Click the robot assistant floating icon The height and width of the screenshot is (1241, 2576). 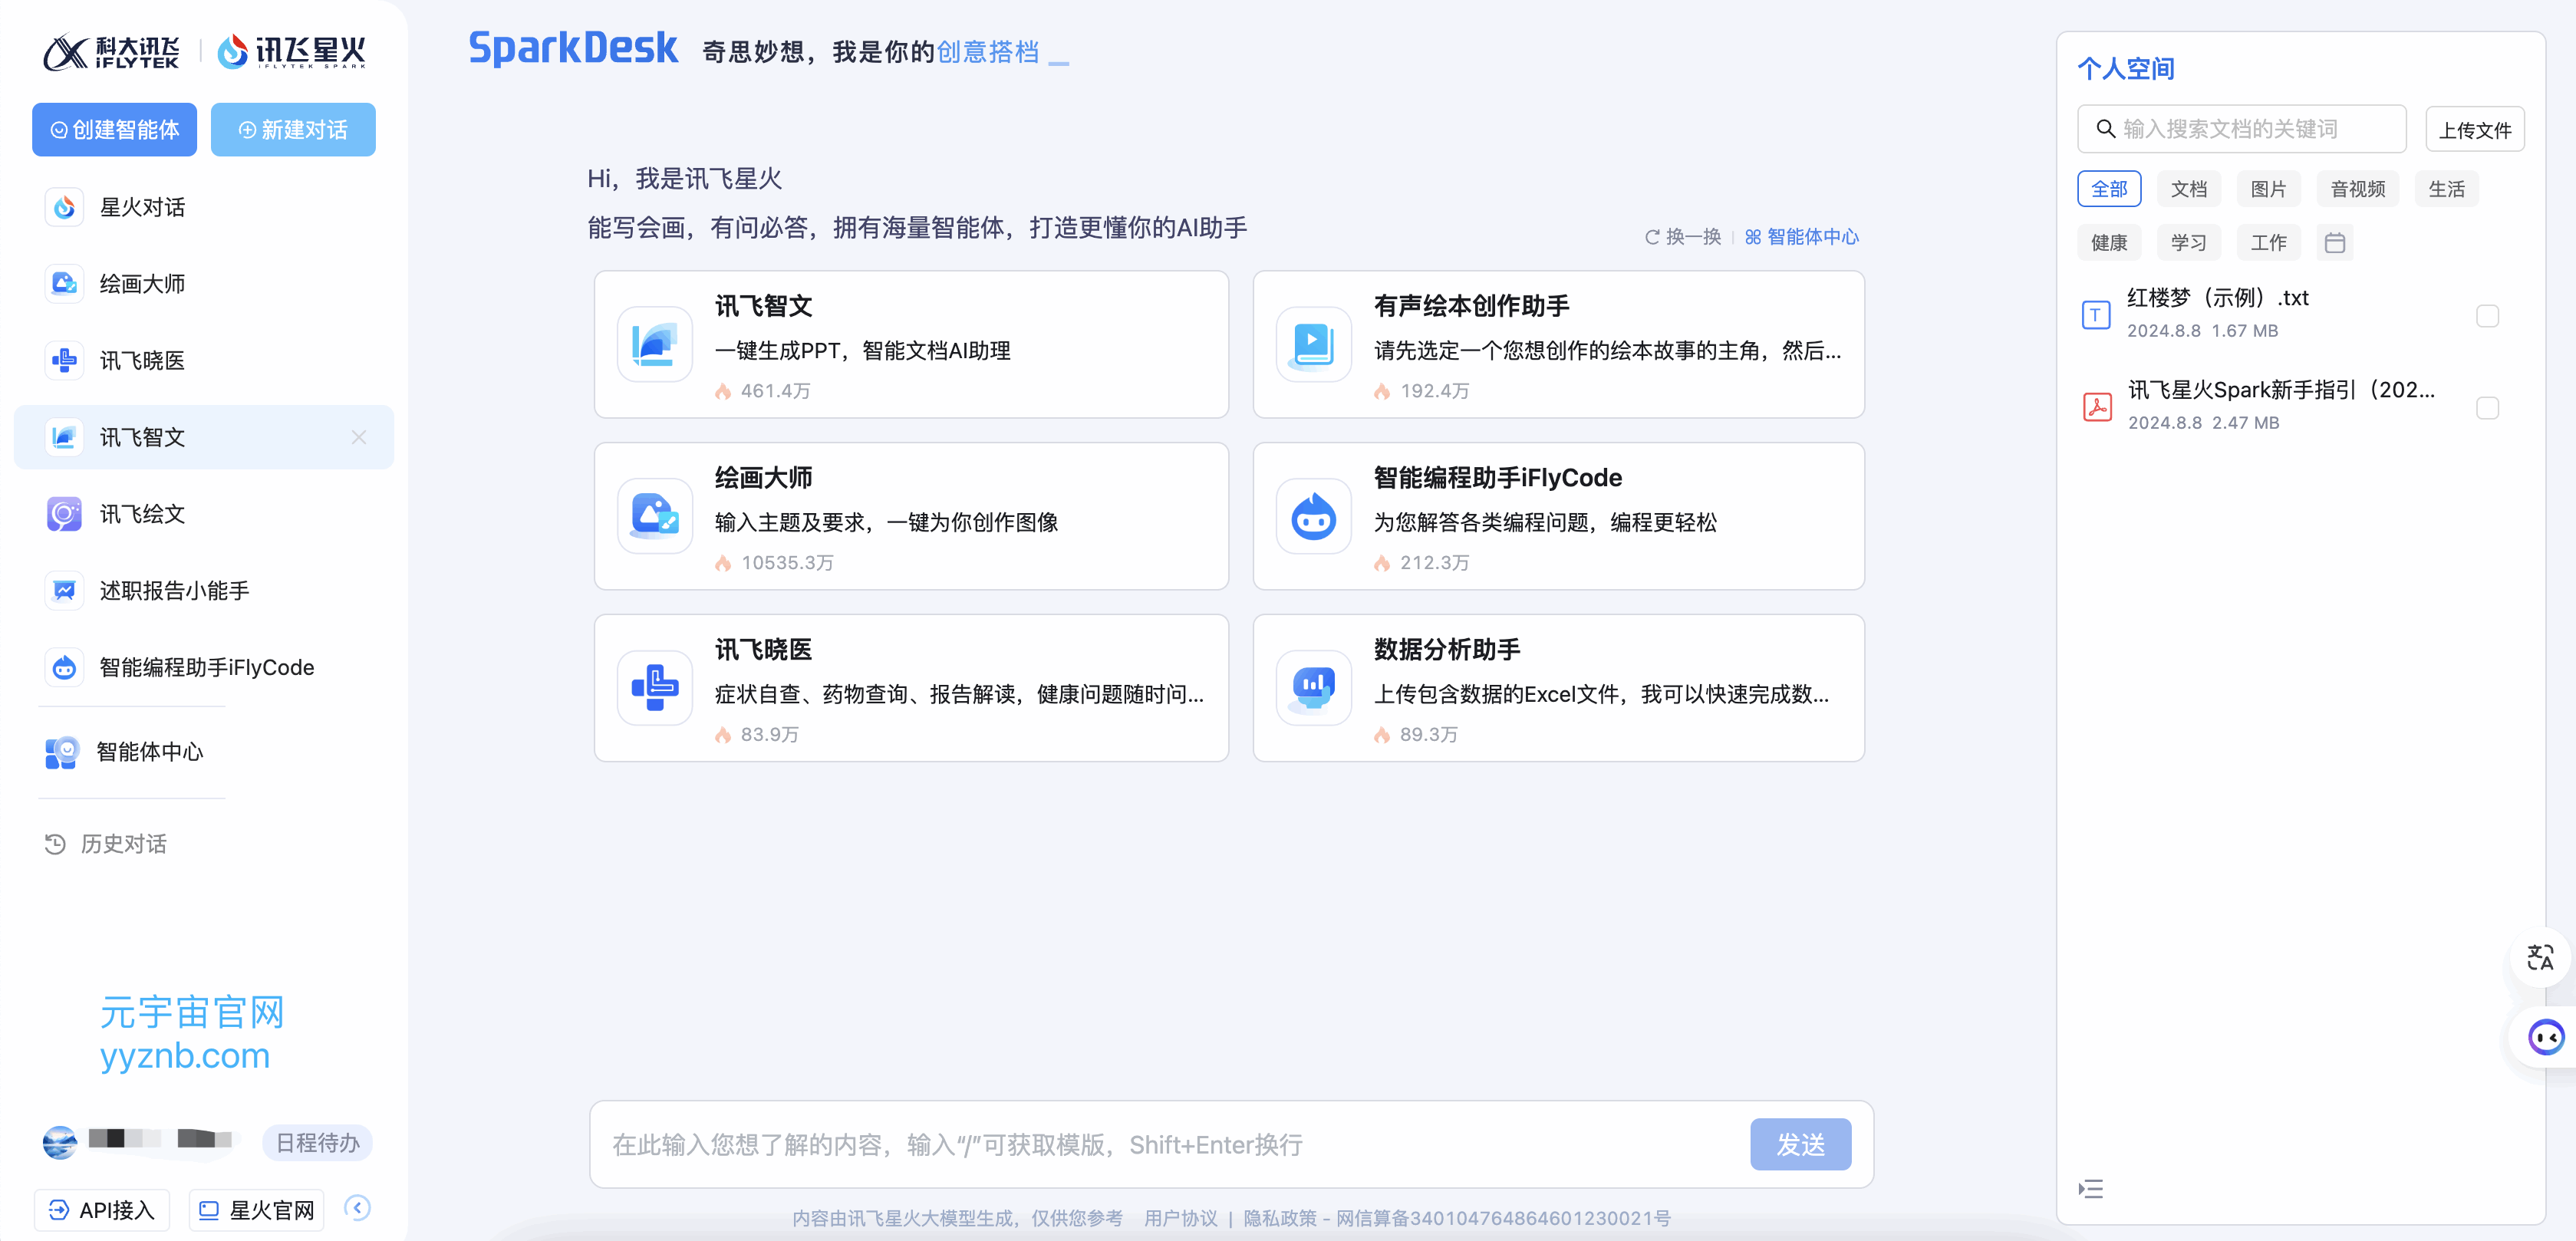click(2545, 1038)
